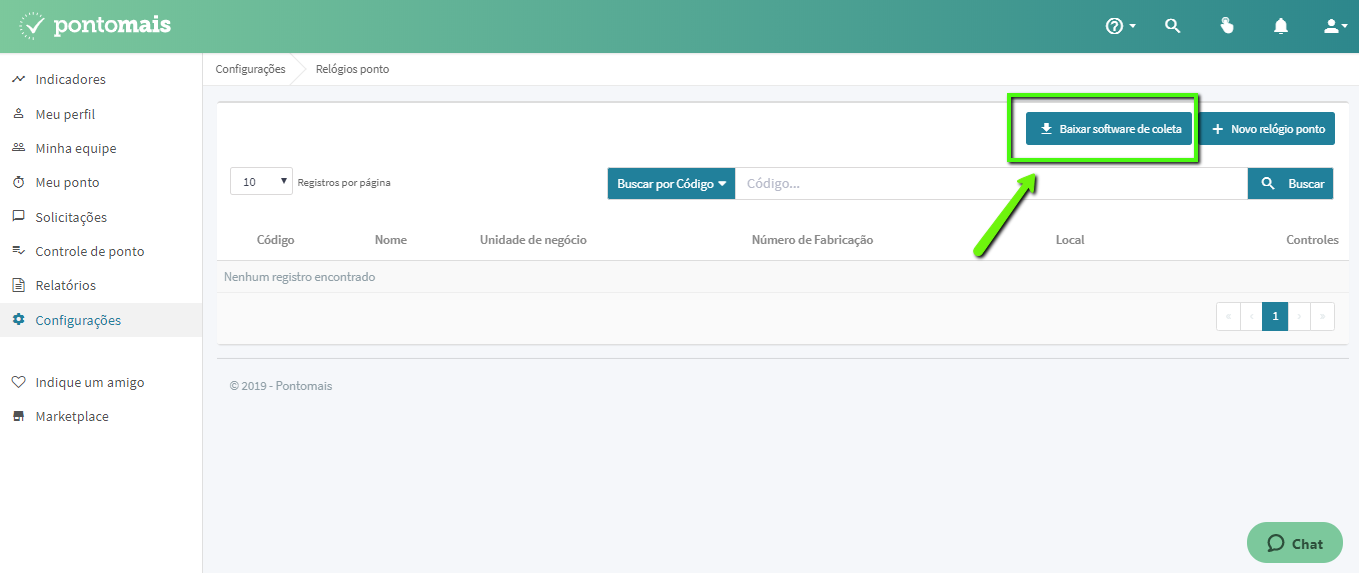Image resolution: width=1359 pixels, height=573 pixels.
Task: Sort by Nome column header
Action: click(391, 240)
